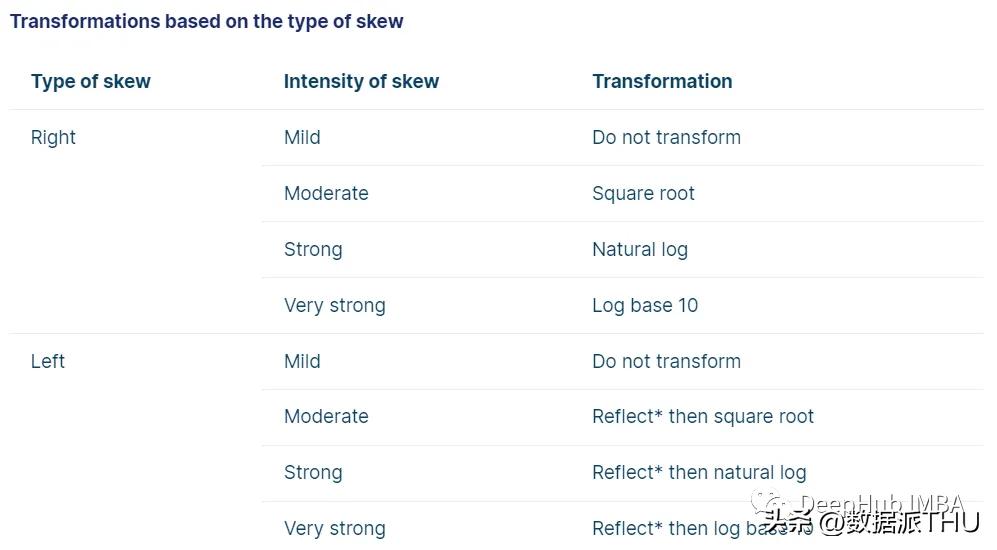The height and width of the screenshot is (550, 997).
Task: Select "Very strong" in the Right skew section
Action: point(334,306)
